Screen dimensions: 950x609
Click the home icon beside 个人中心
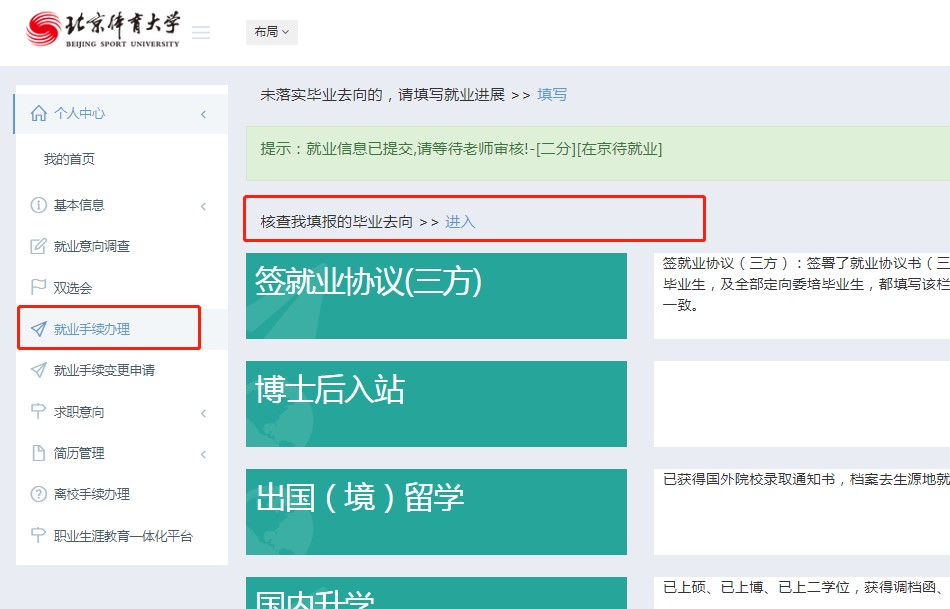(39, 114)
